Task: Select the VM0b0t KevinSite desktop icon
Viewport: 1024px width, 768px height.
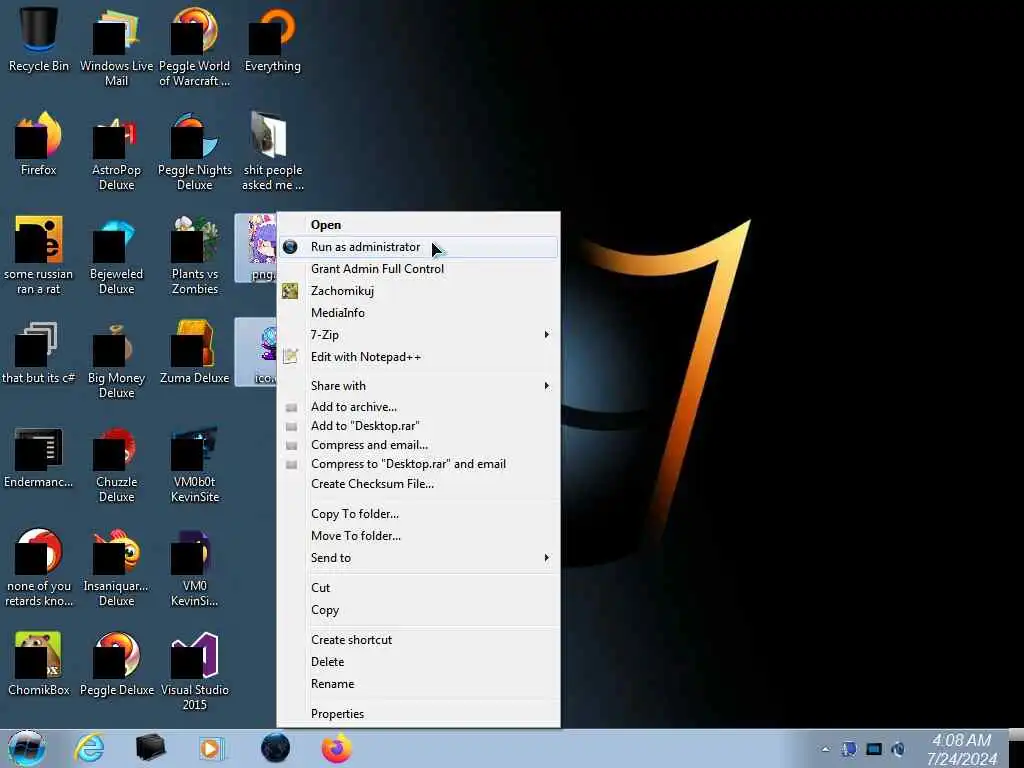Action: point(195,464)
